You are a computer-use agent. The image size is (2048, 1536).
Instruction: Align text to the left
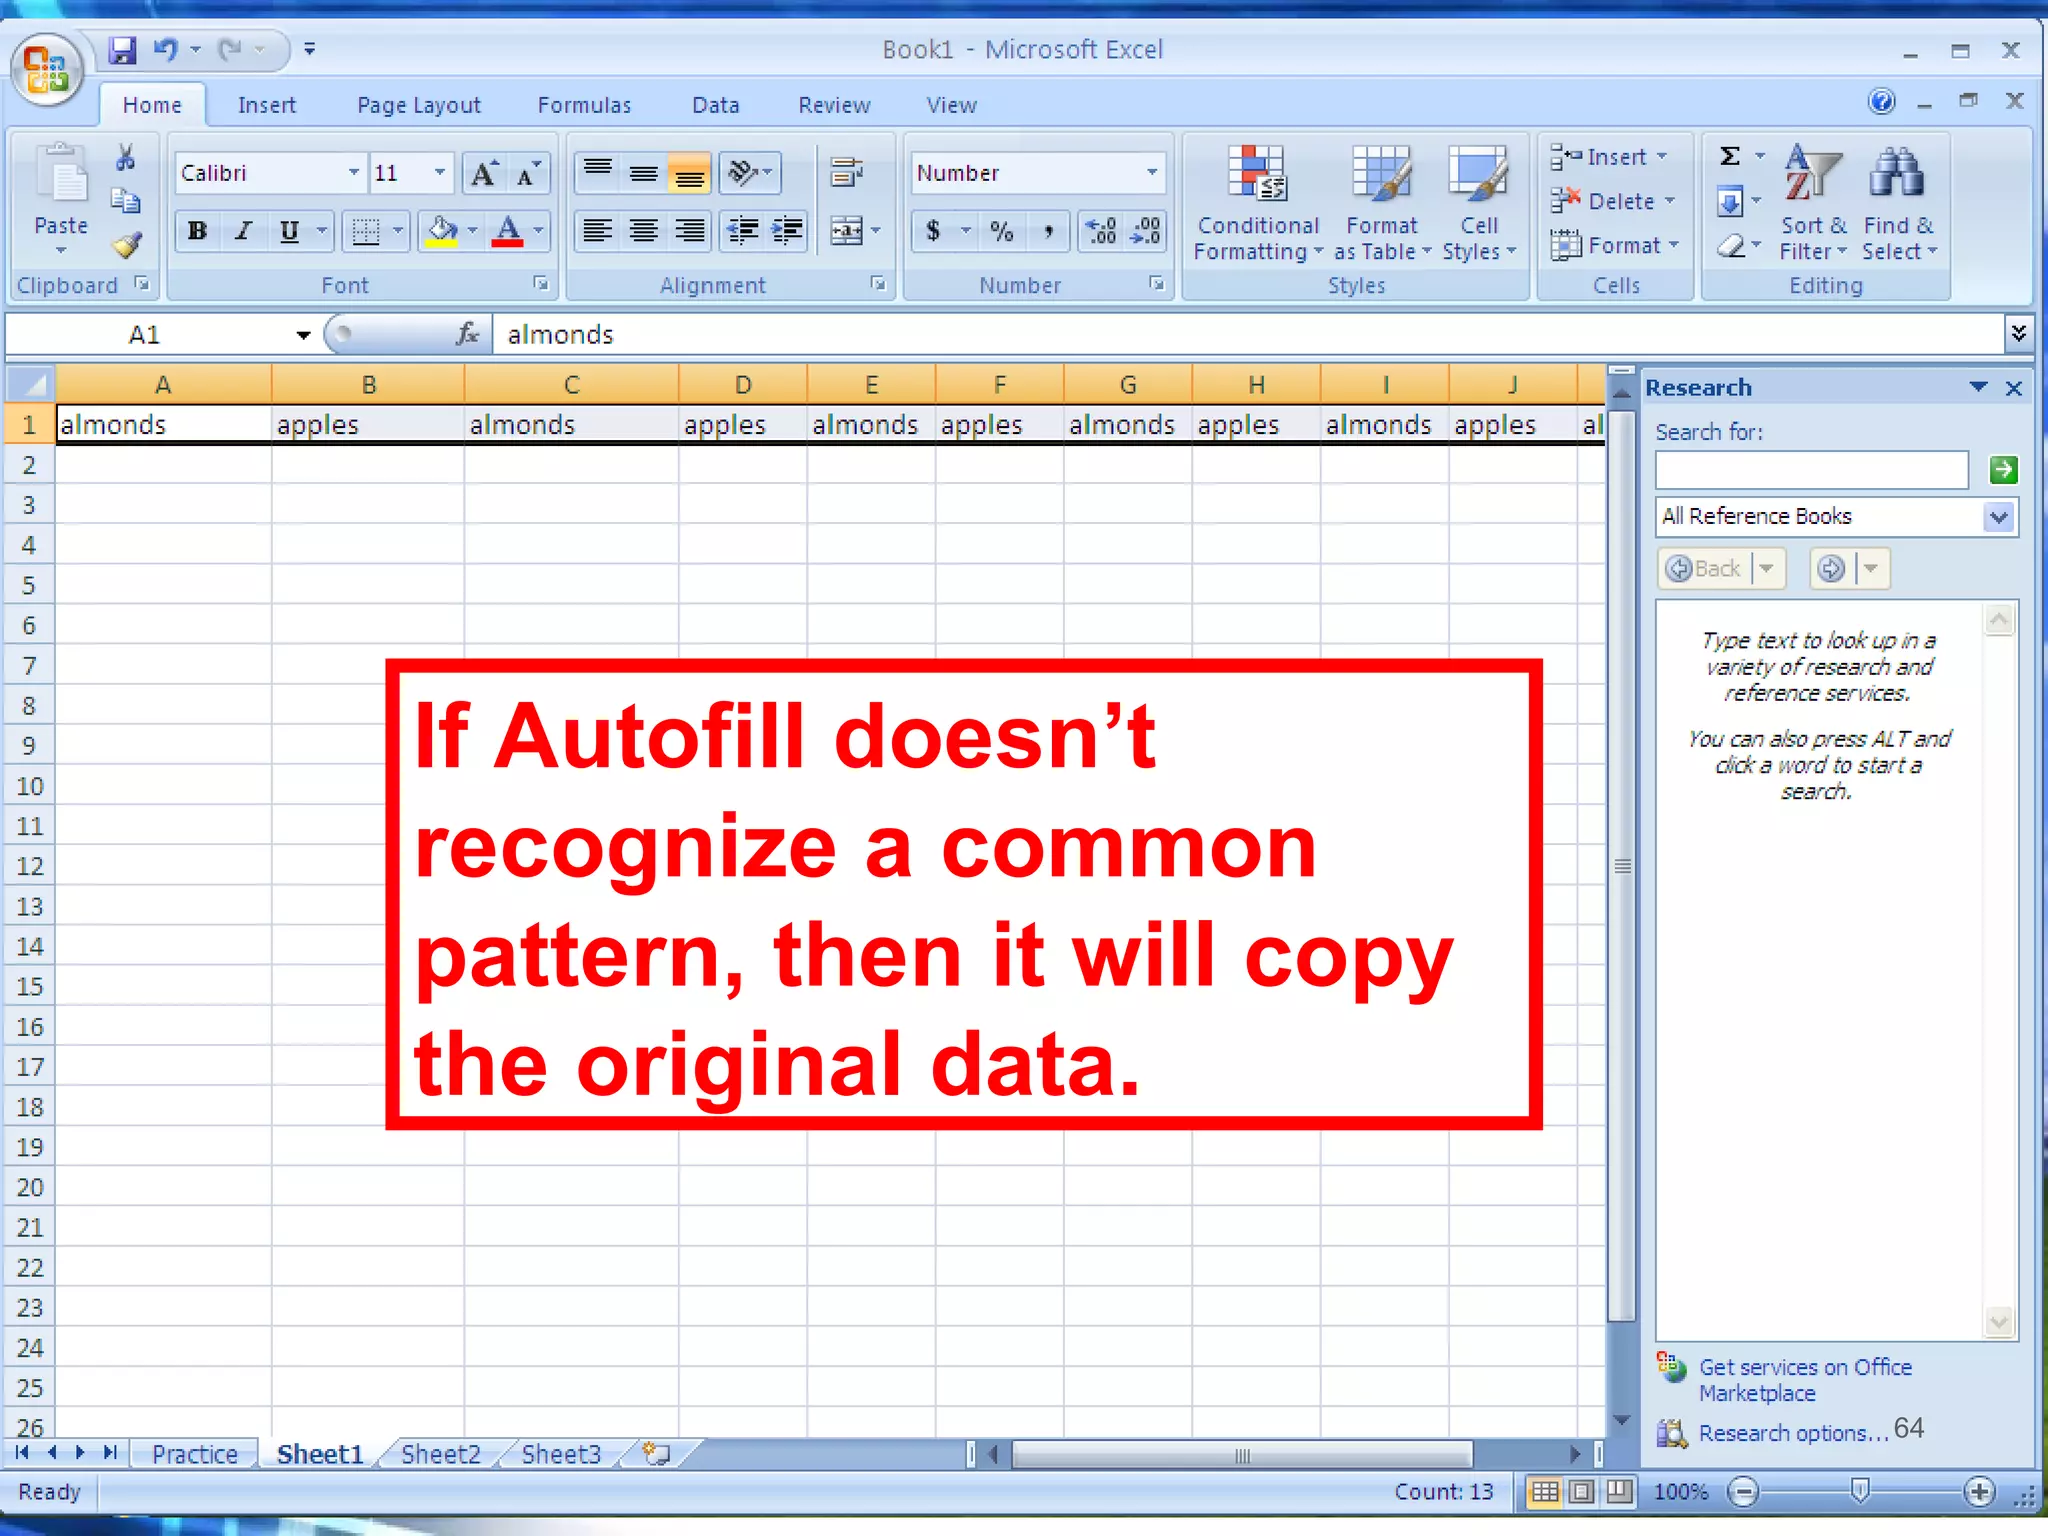tap(598, 231)
